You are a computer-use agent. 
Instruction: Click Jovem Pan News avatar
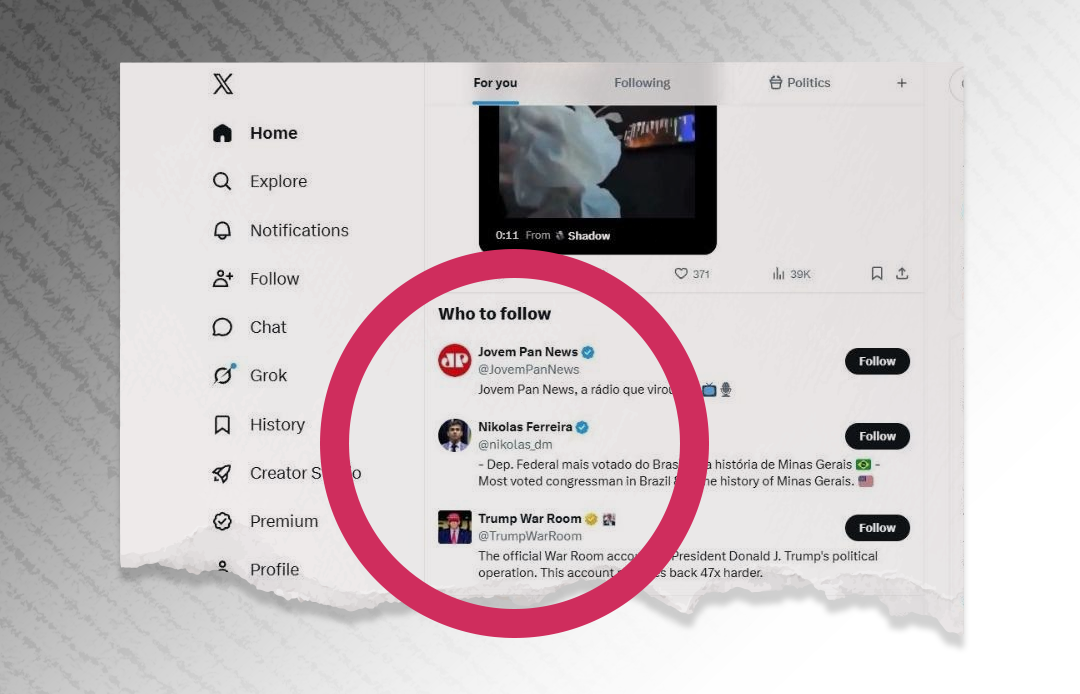[455, 360]
